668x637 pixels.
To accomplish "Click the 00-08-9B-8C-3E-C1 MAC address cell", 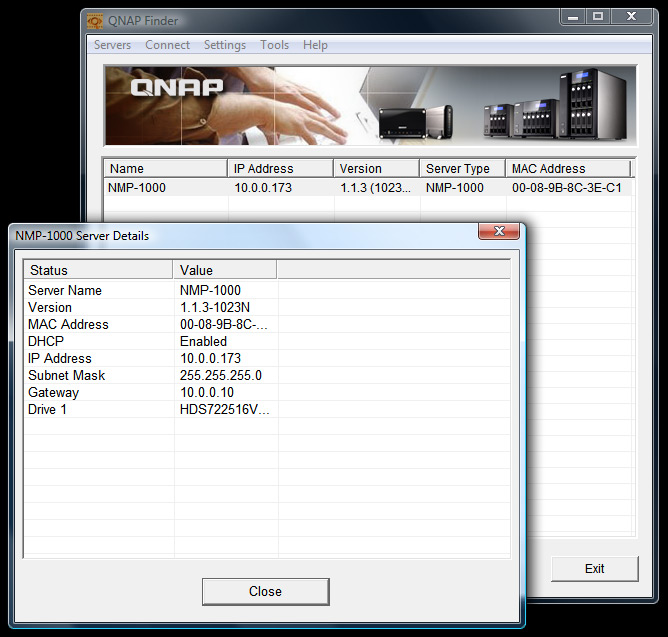I will click(x=567, y=187).
